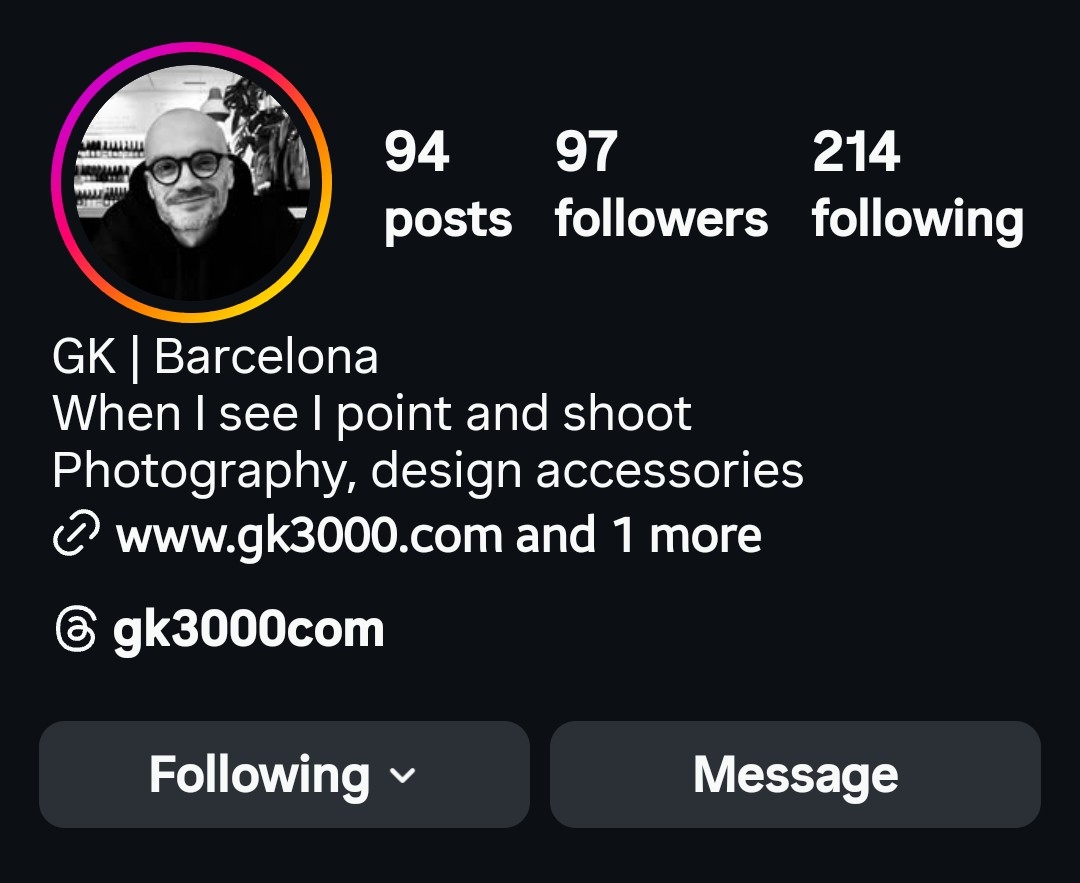View the story via profile picture
The image size is (1080, 883).
(191, 183)
